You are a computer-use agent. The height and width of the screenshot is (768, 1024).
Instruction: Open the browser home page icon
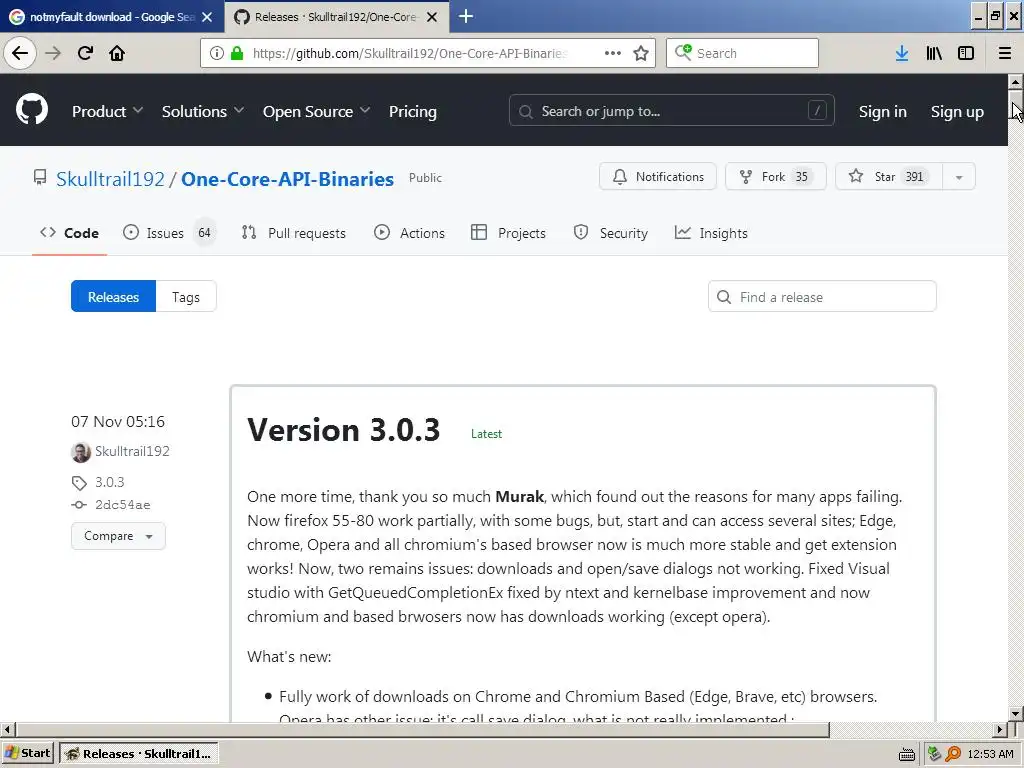click(117, 53)
